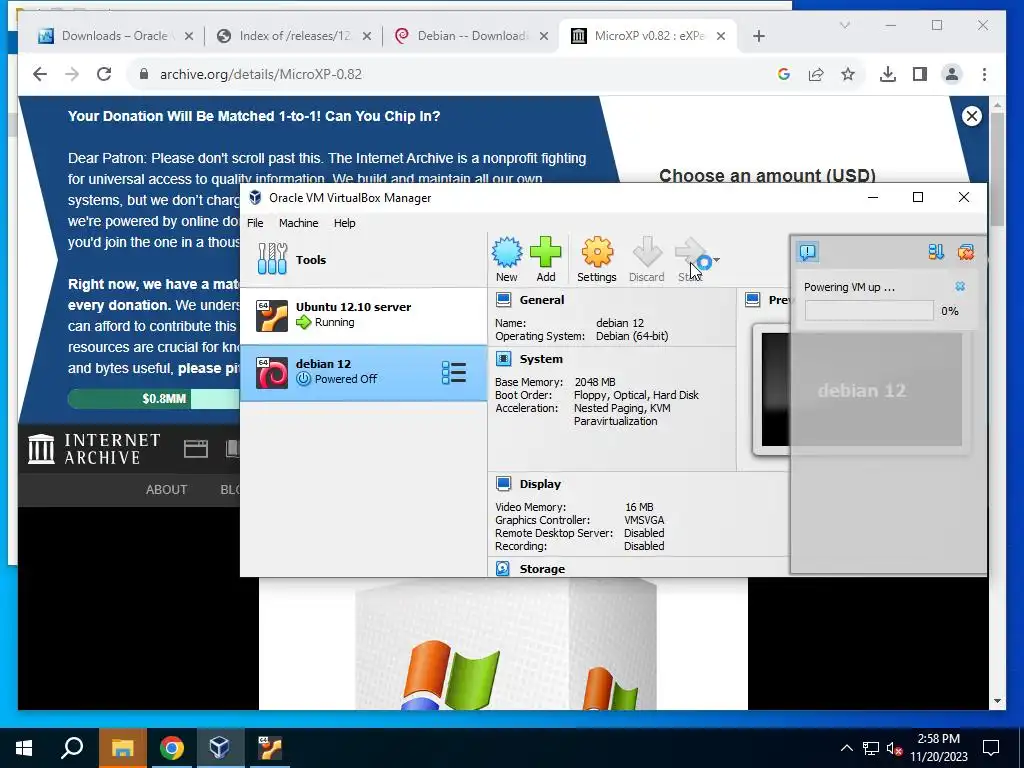Select the Ubuntu 12.10 server machine
Viewport: 1024px width, 768px height.
364,315
